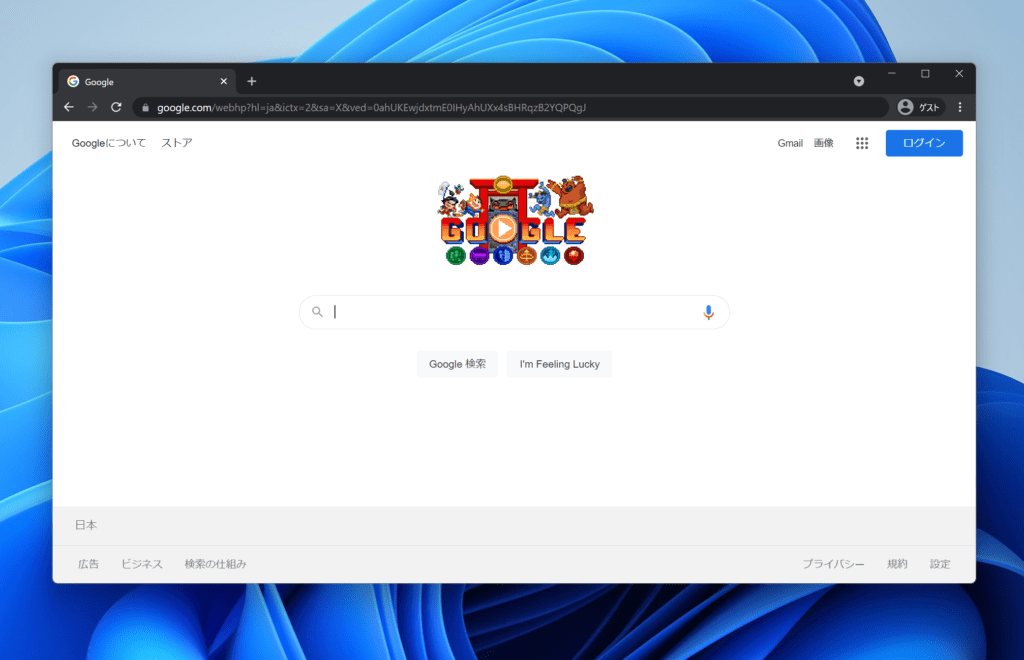Viewport: 1024px width, 660px height.
Task: Reload the page with refresh icon
Action: (116, 107)
